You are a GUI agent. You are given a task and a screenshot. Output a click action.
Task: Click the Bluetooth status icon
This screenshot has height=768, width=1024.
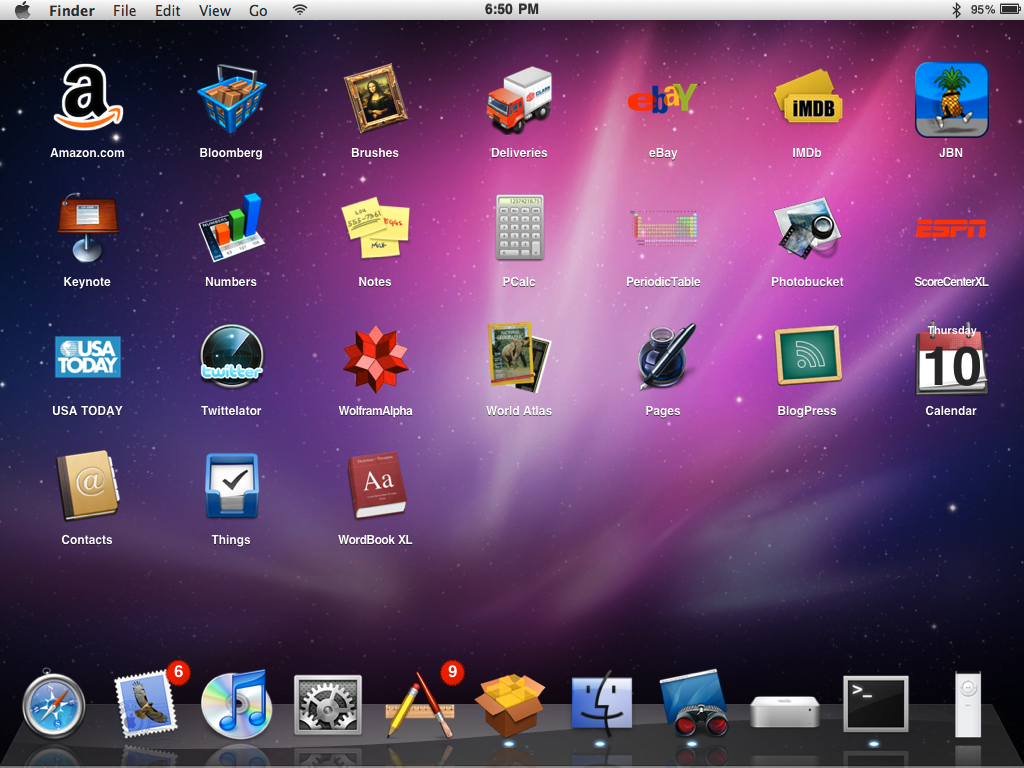tap(956, 10)
